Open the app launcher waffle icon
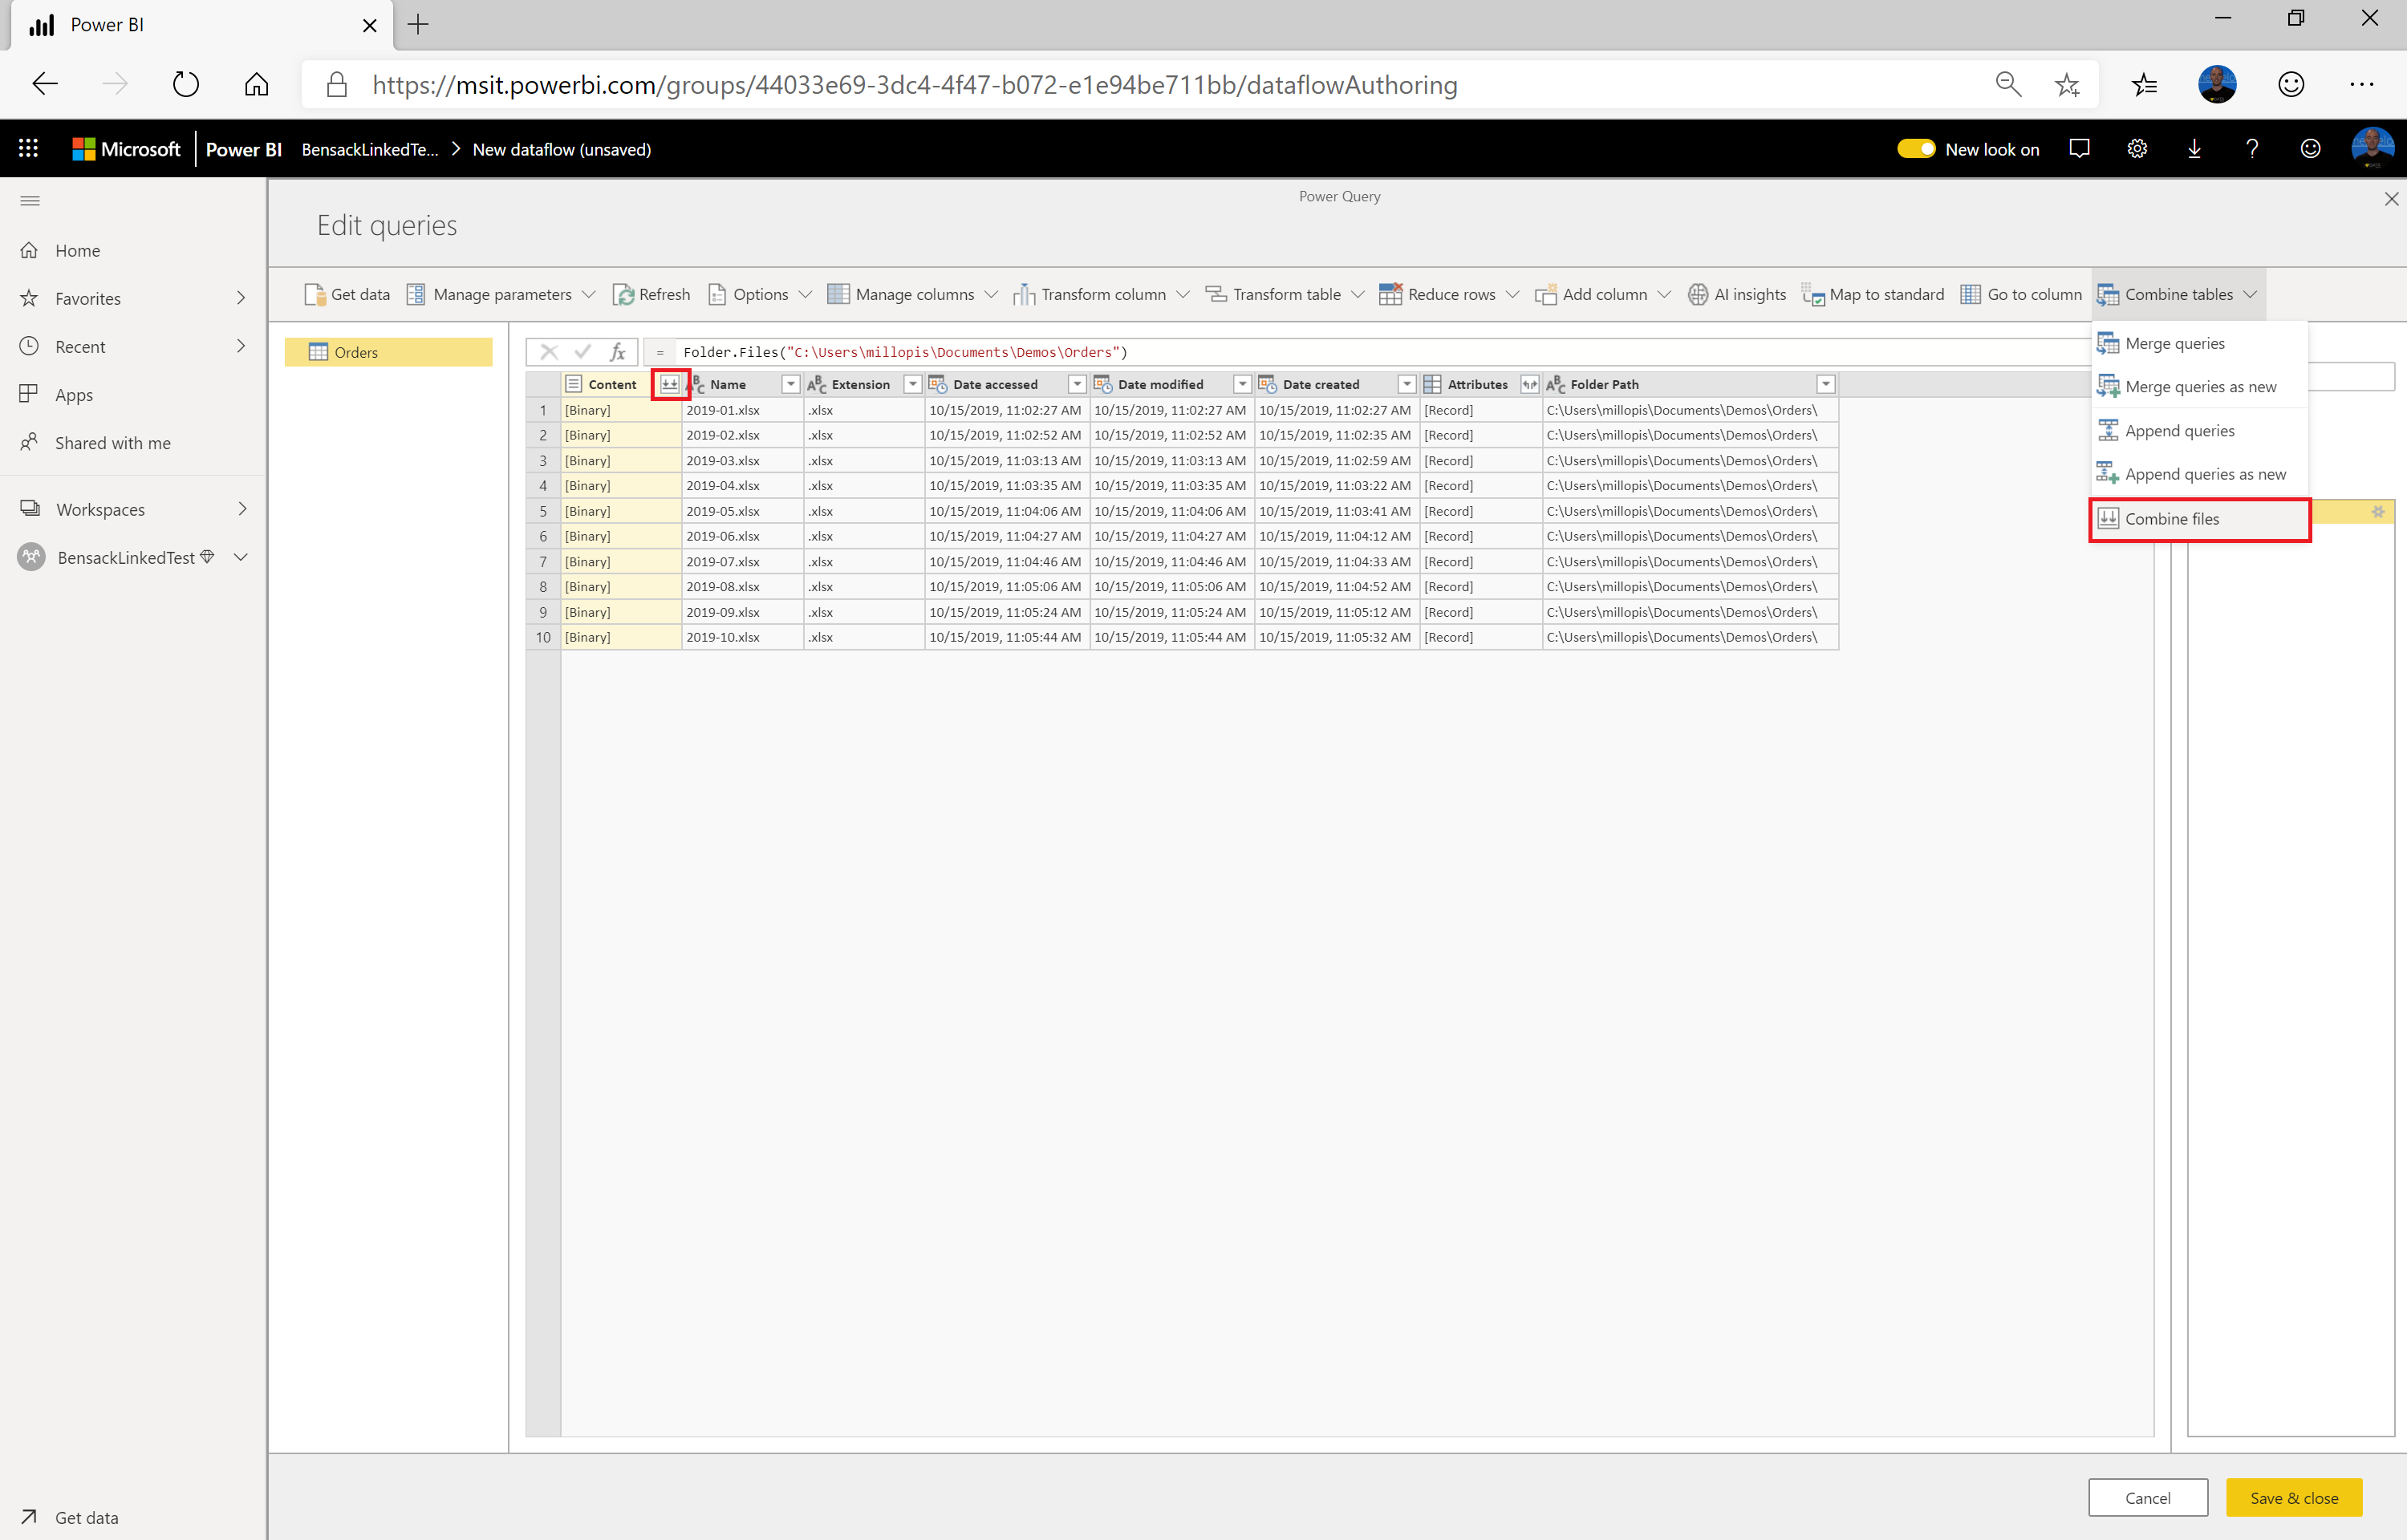 point(28,149)
